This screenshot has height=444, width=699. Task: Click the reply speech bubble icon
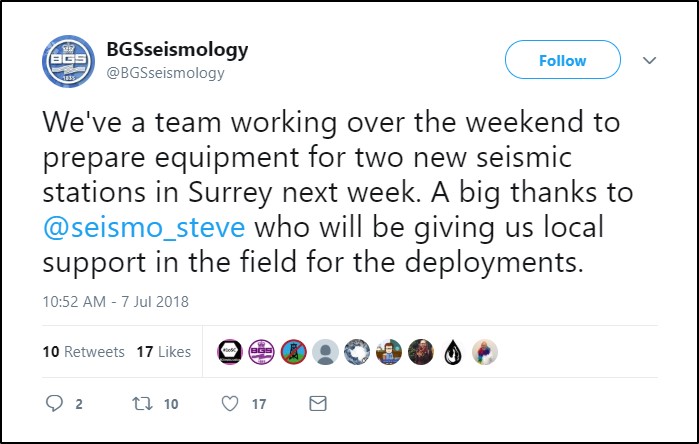(55, 405)
